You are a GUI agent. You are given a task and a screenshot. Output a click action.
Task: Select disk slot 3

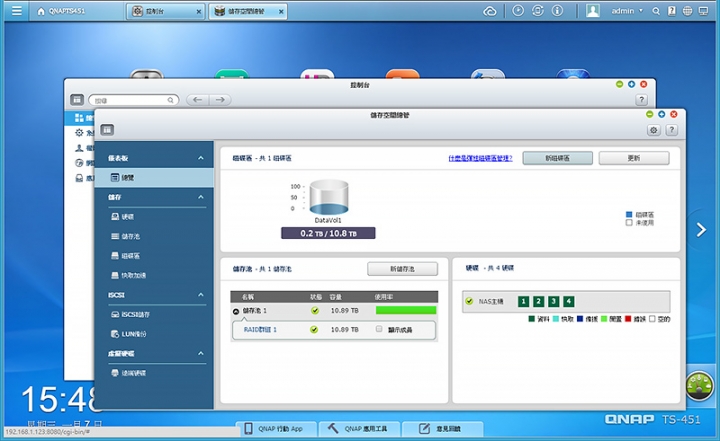[x=553, y=301]
